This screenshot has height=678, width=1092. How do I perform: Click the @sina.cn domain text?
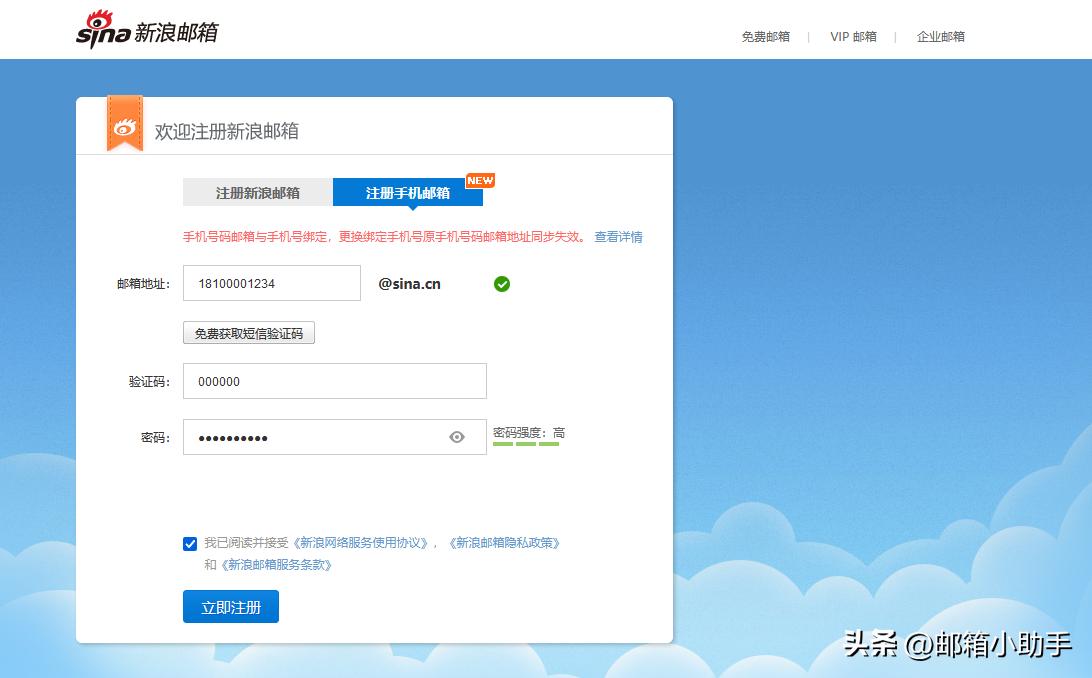tap(410, 284)
